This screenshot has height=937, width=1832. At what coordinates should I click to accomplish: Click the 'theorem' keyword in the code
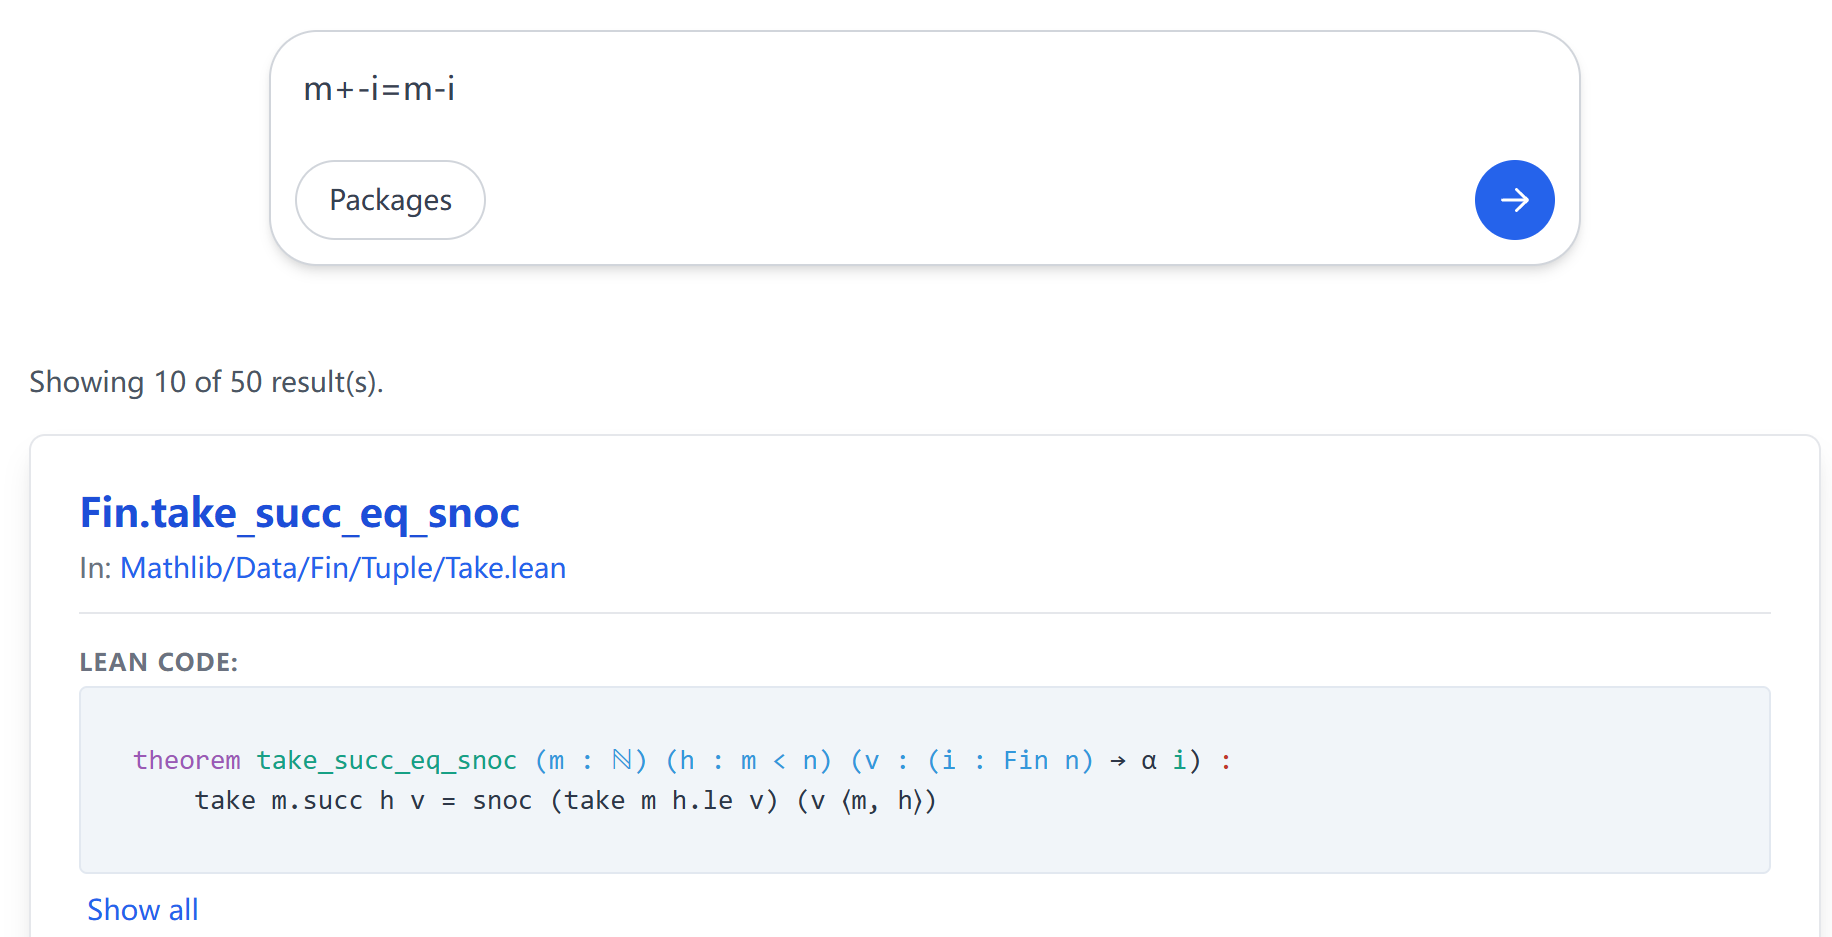coord(186,761)
